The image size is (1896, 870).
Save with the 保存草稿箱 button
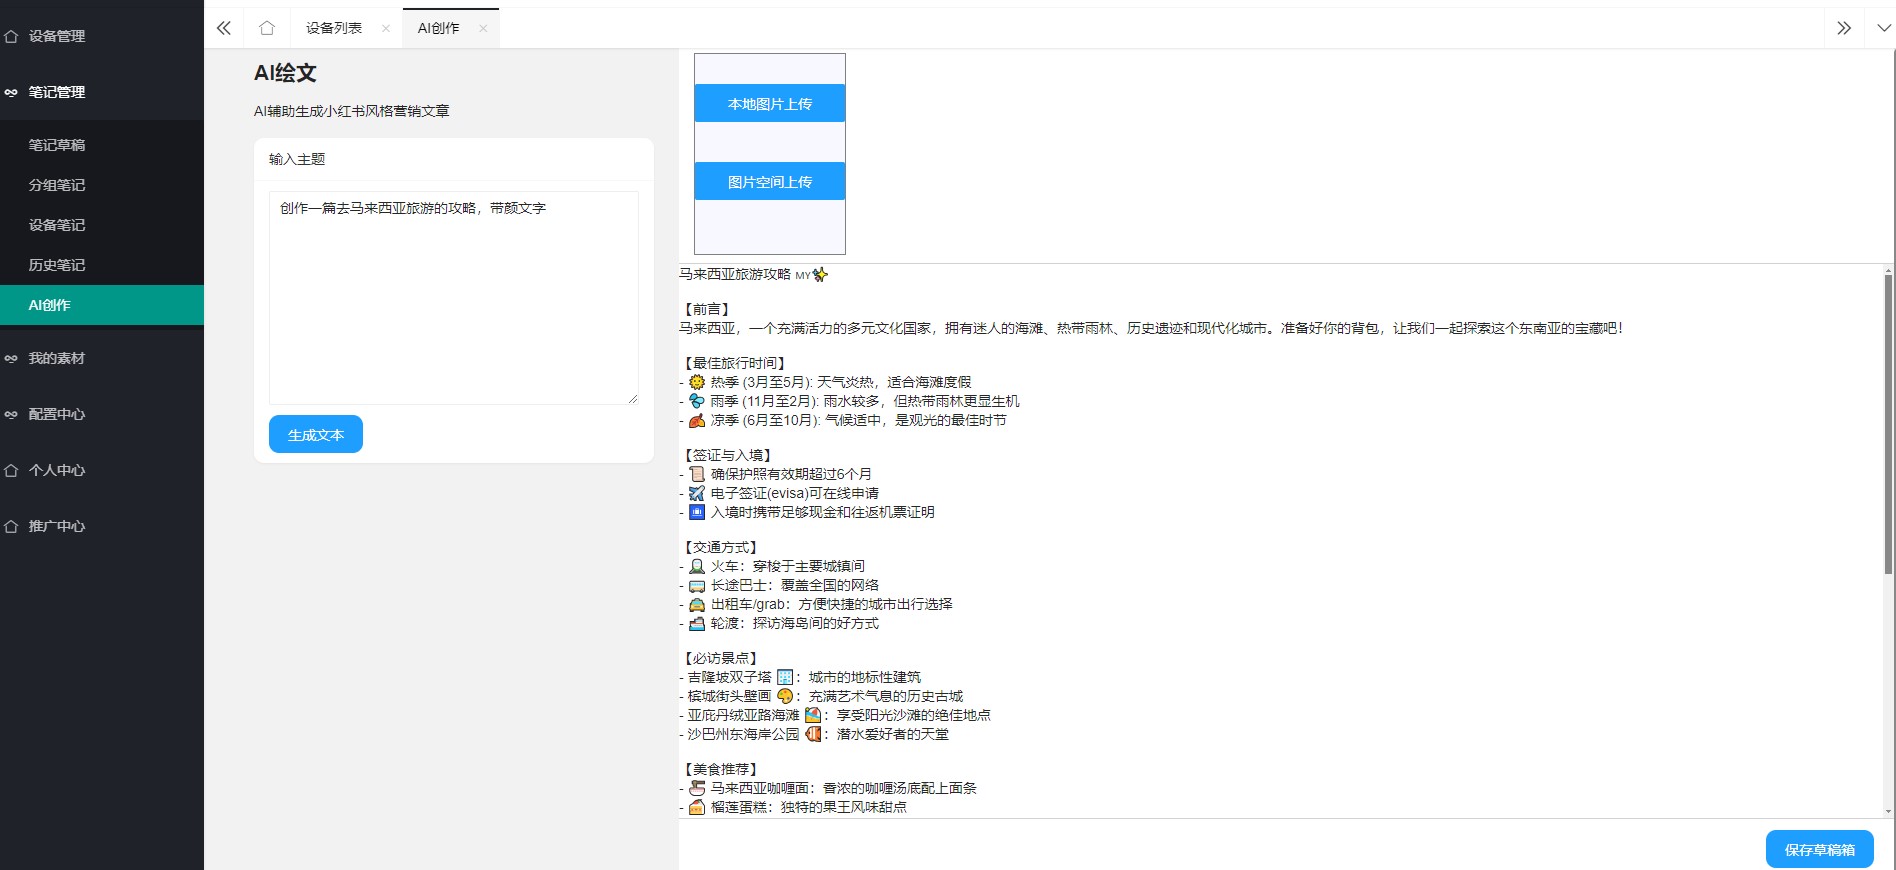1819,849
